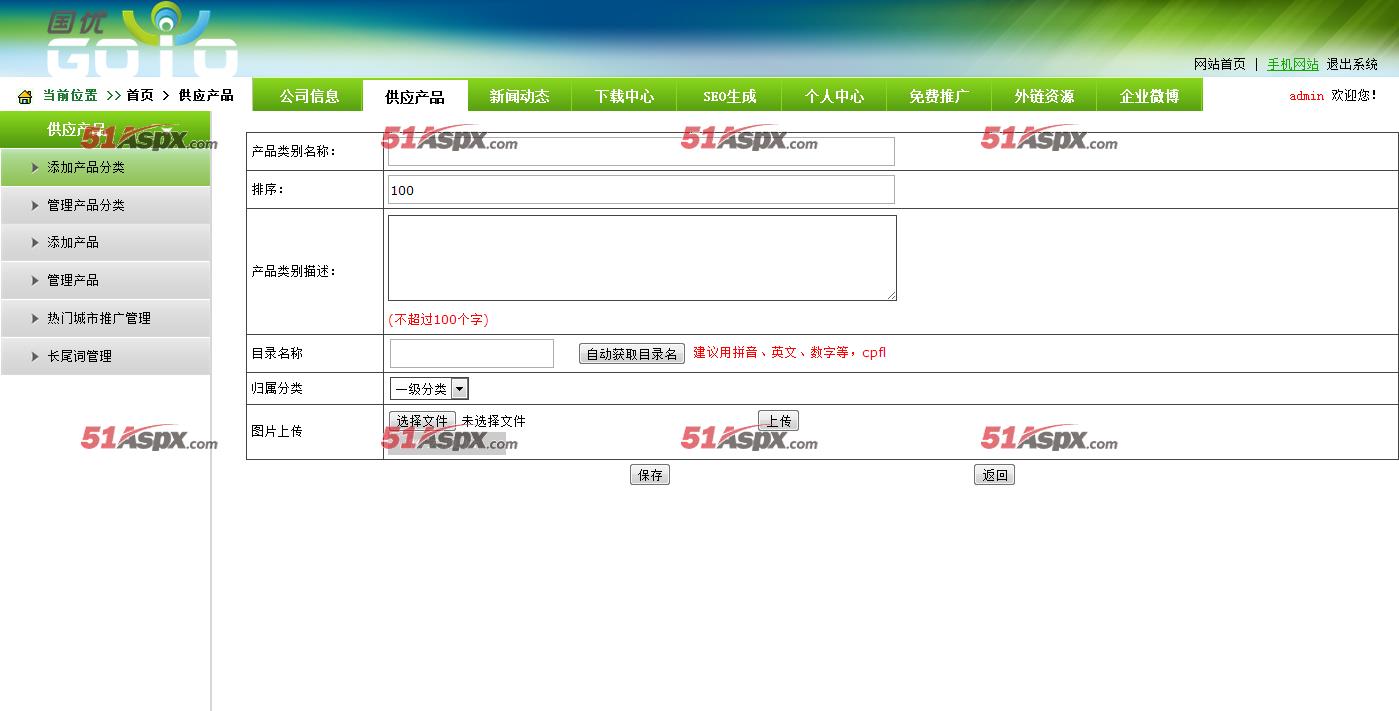Click 供应产品 in the breadcrumb
The width and height of the screenshot is (1399, 711).
206,95
